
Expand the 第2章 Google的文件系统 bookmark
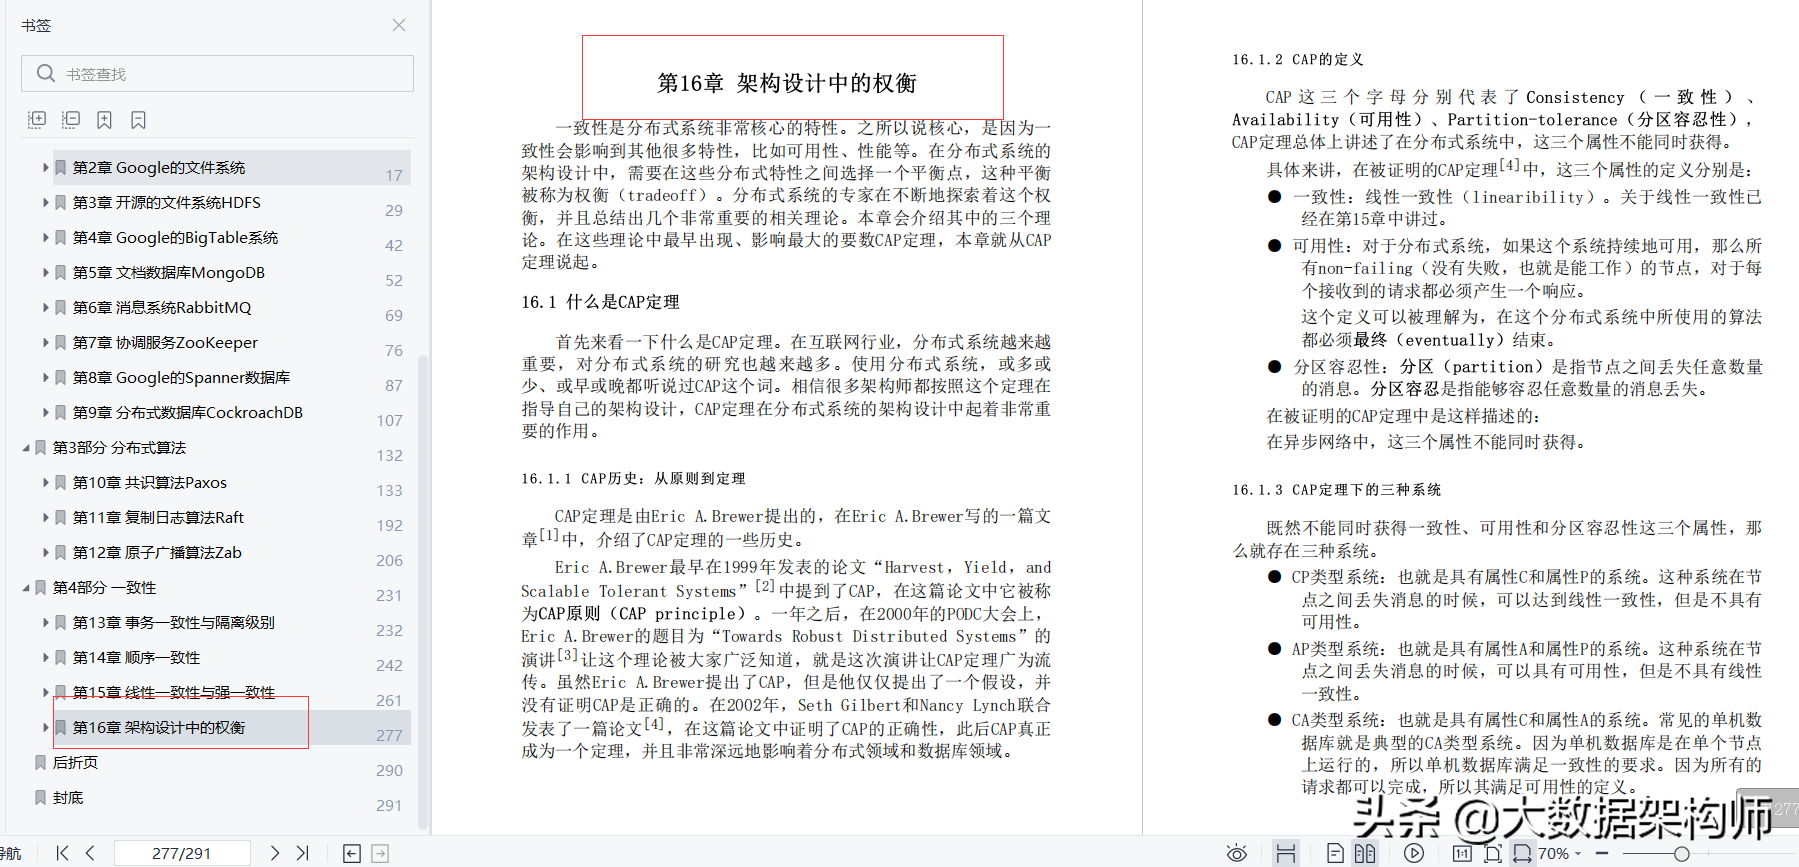pyautogui.click(x=45, y=167)
